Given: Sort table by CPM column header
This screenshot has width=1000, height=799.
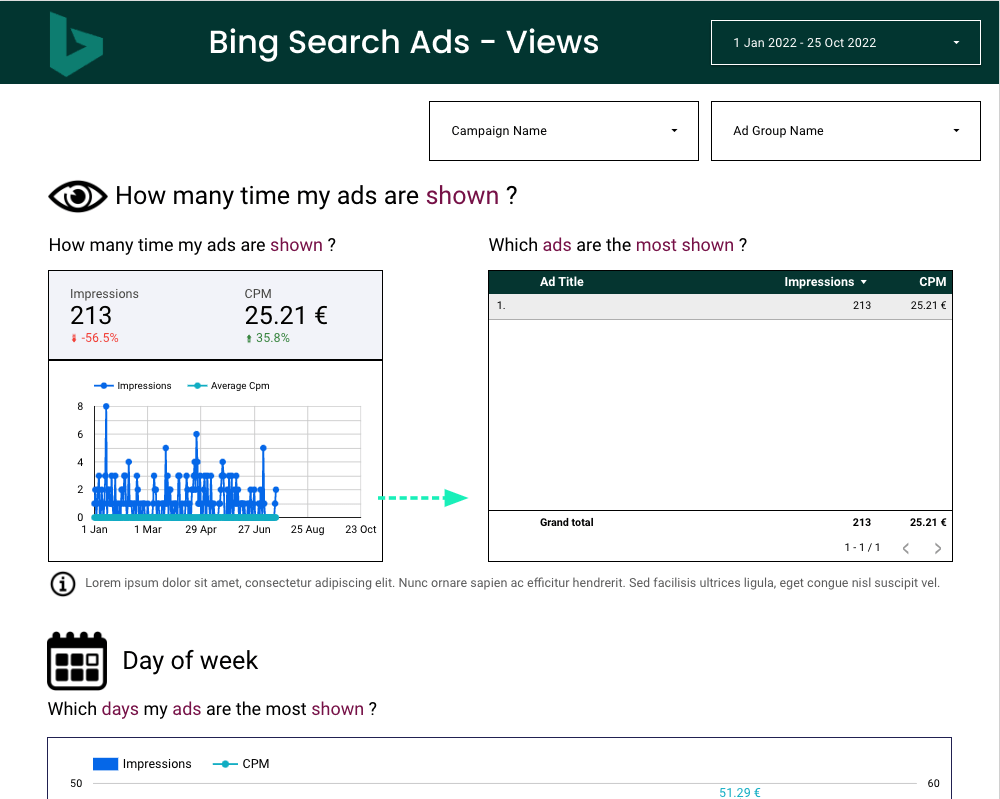Looking at the screenshot, I should [x=932, y=282].
